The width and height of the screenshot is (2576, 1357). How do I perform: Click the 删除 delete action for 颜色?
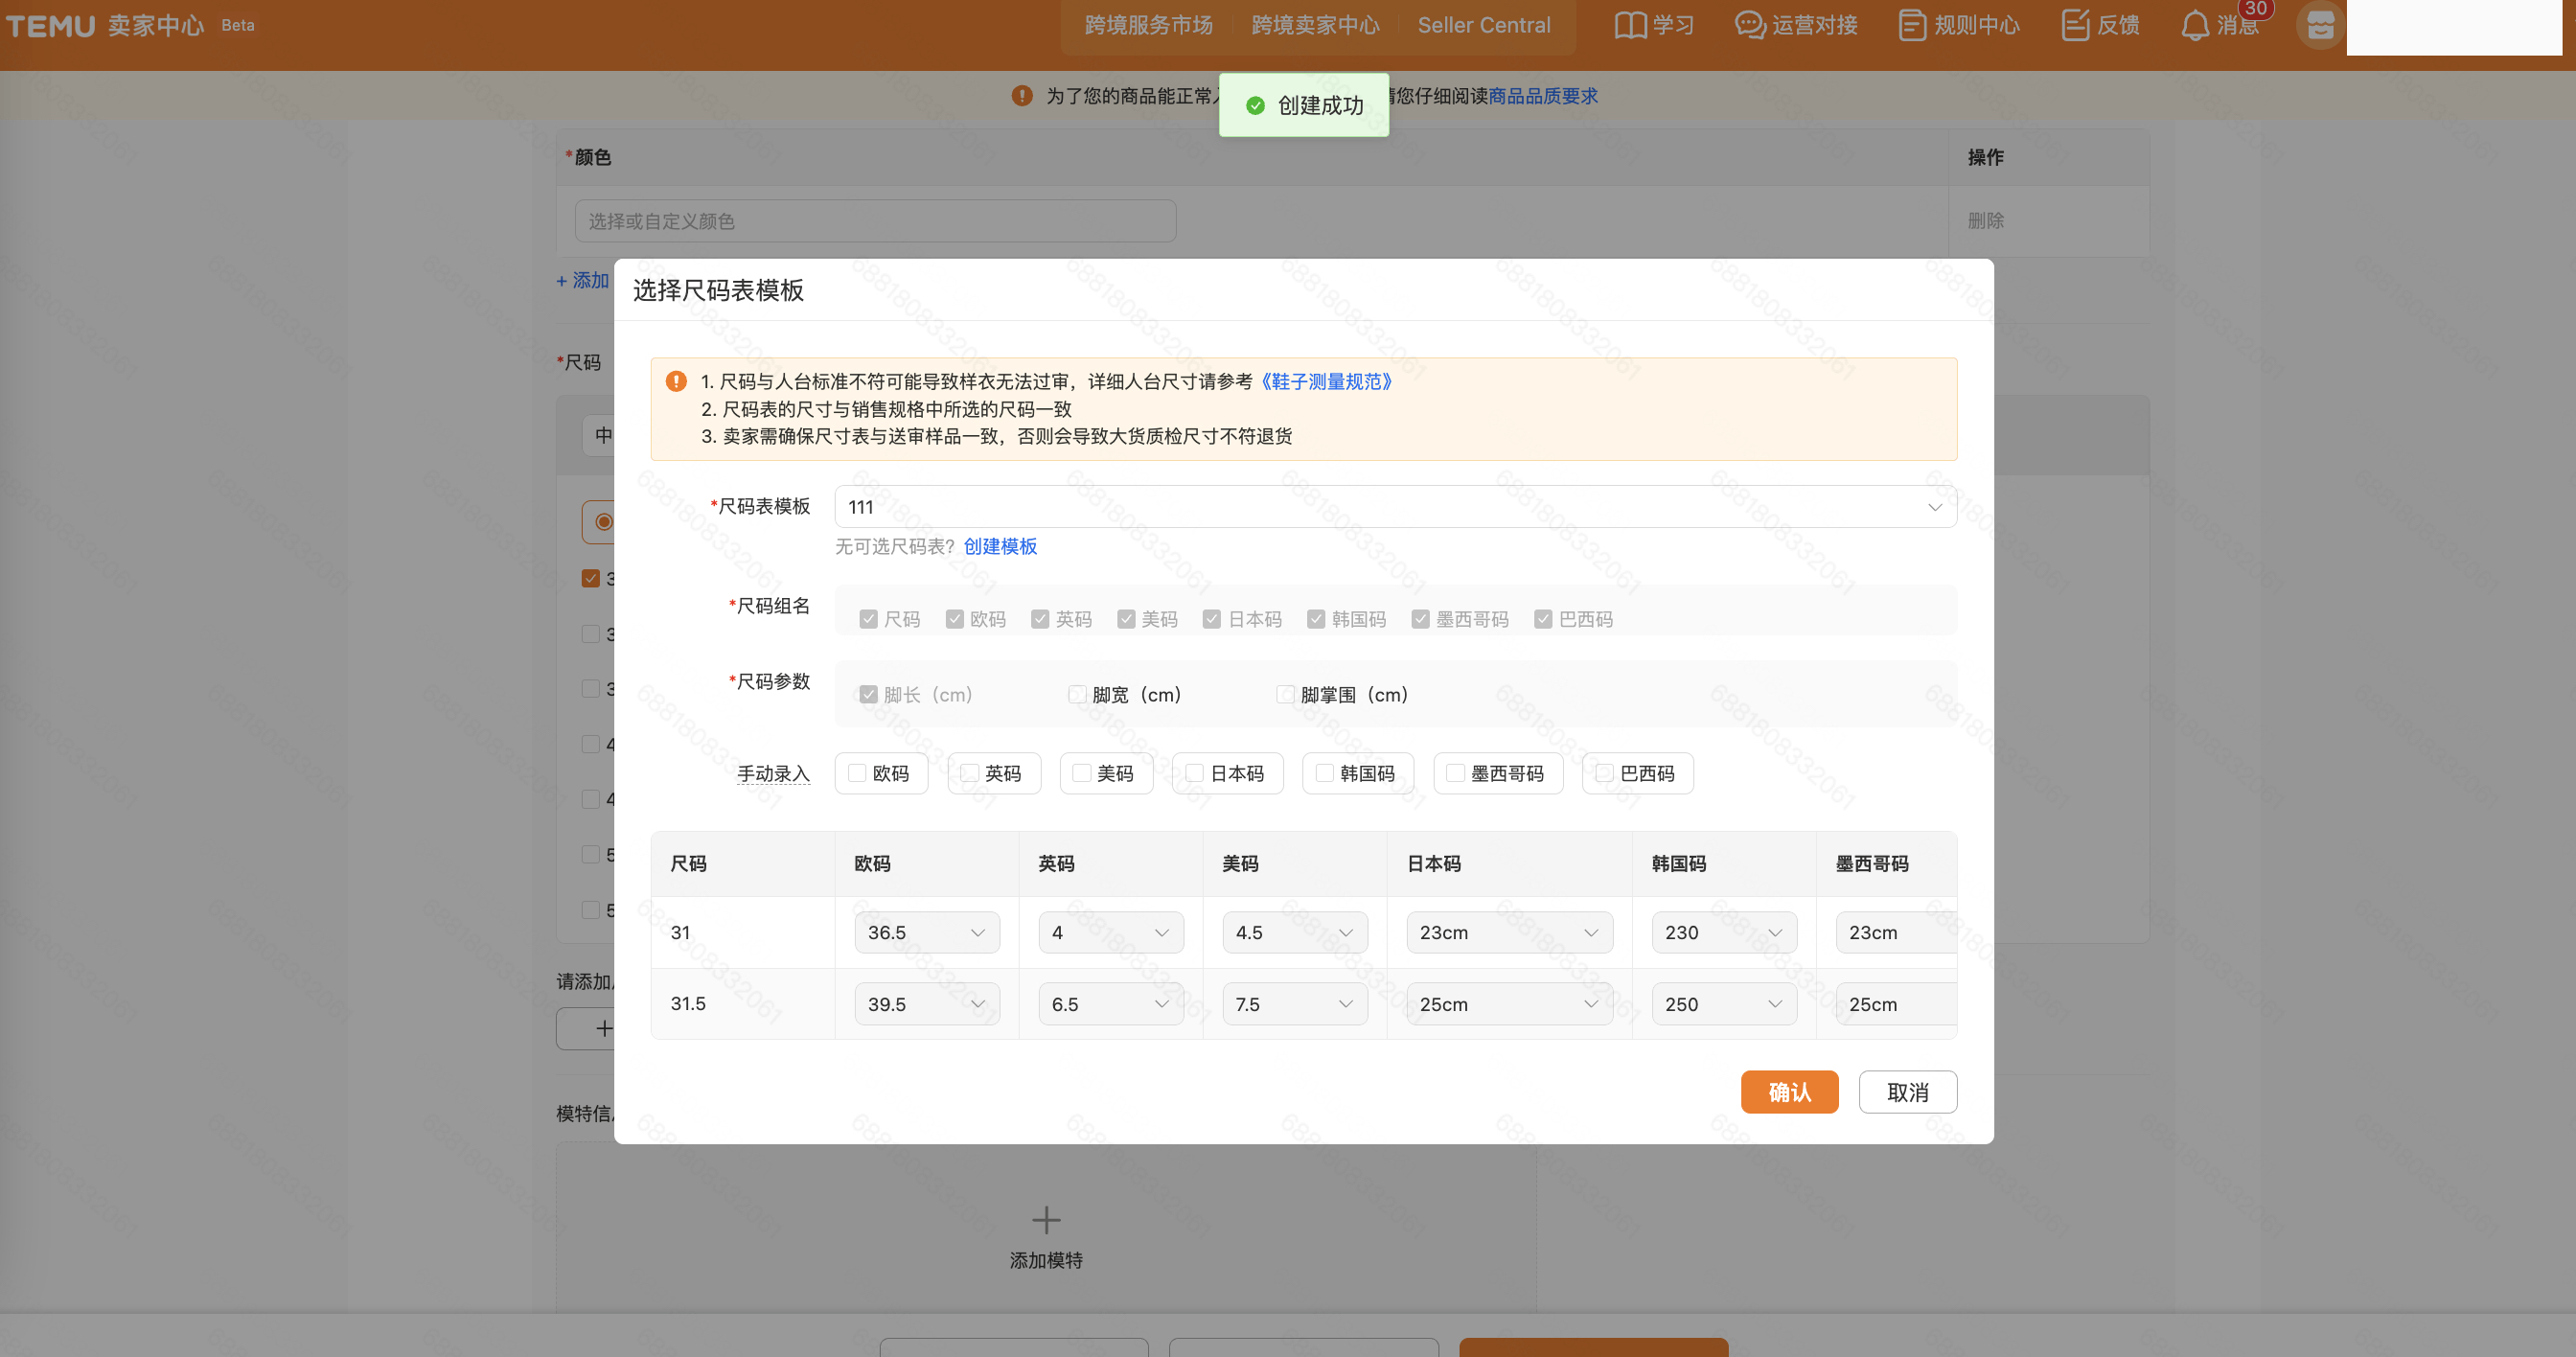tap(1986, 221)
